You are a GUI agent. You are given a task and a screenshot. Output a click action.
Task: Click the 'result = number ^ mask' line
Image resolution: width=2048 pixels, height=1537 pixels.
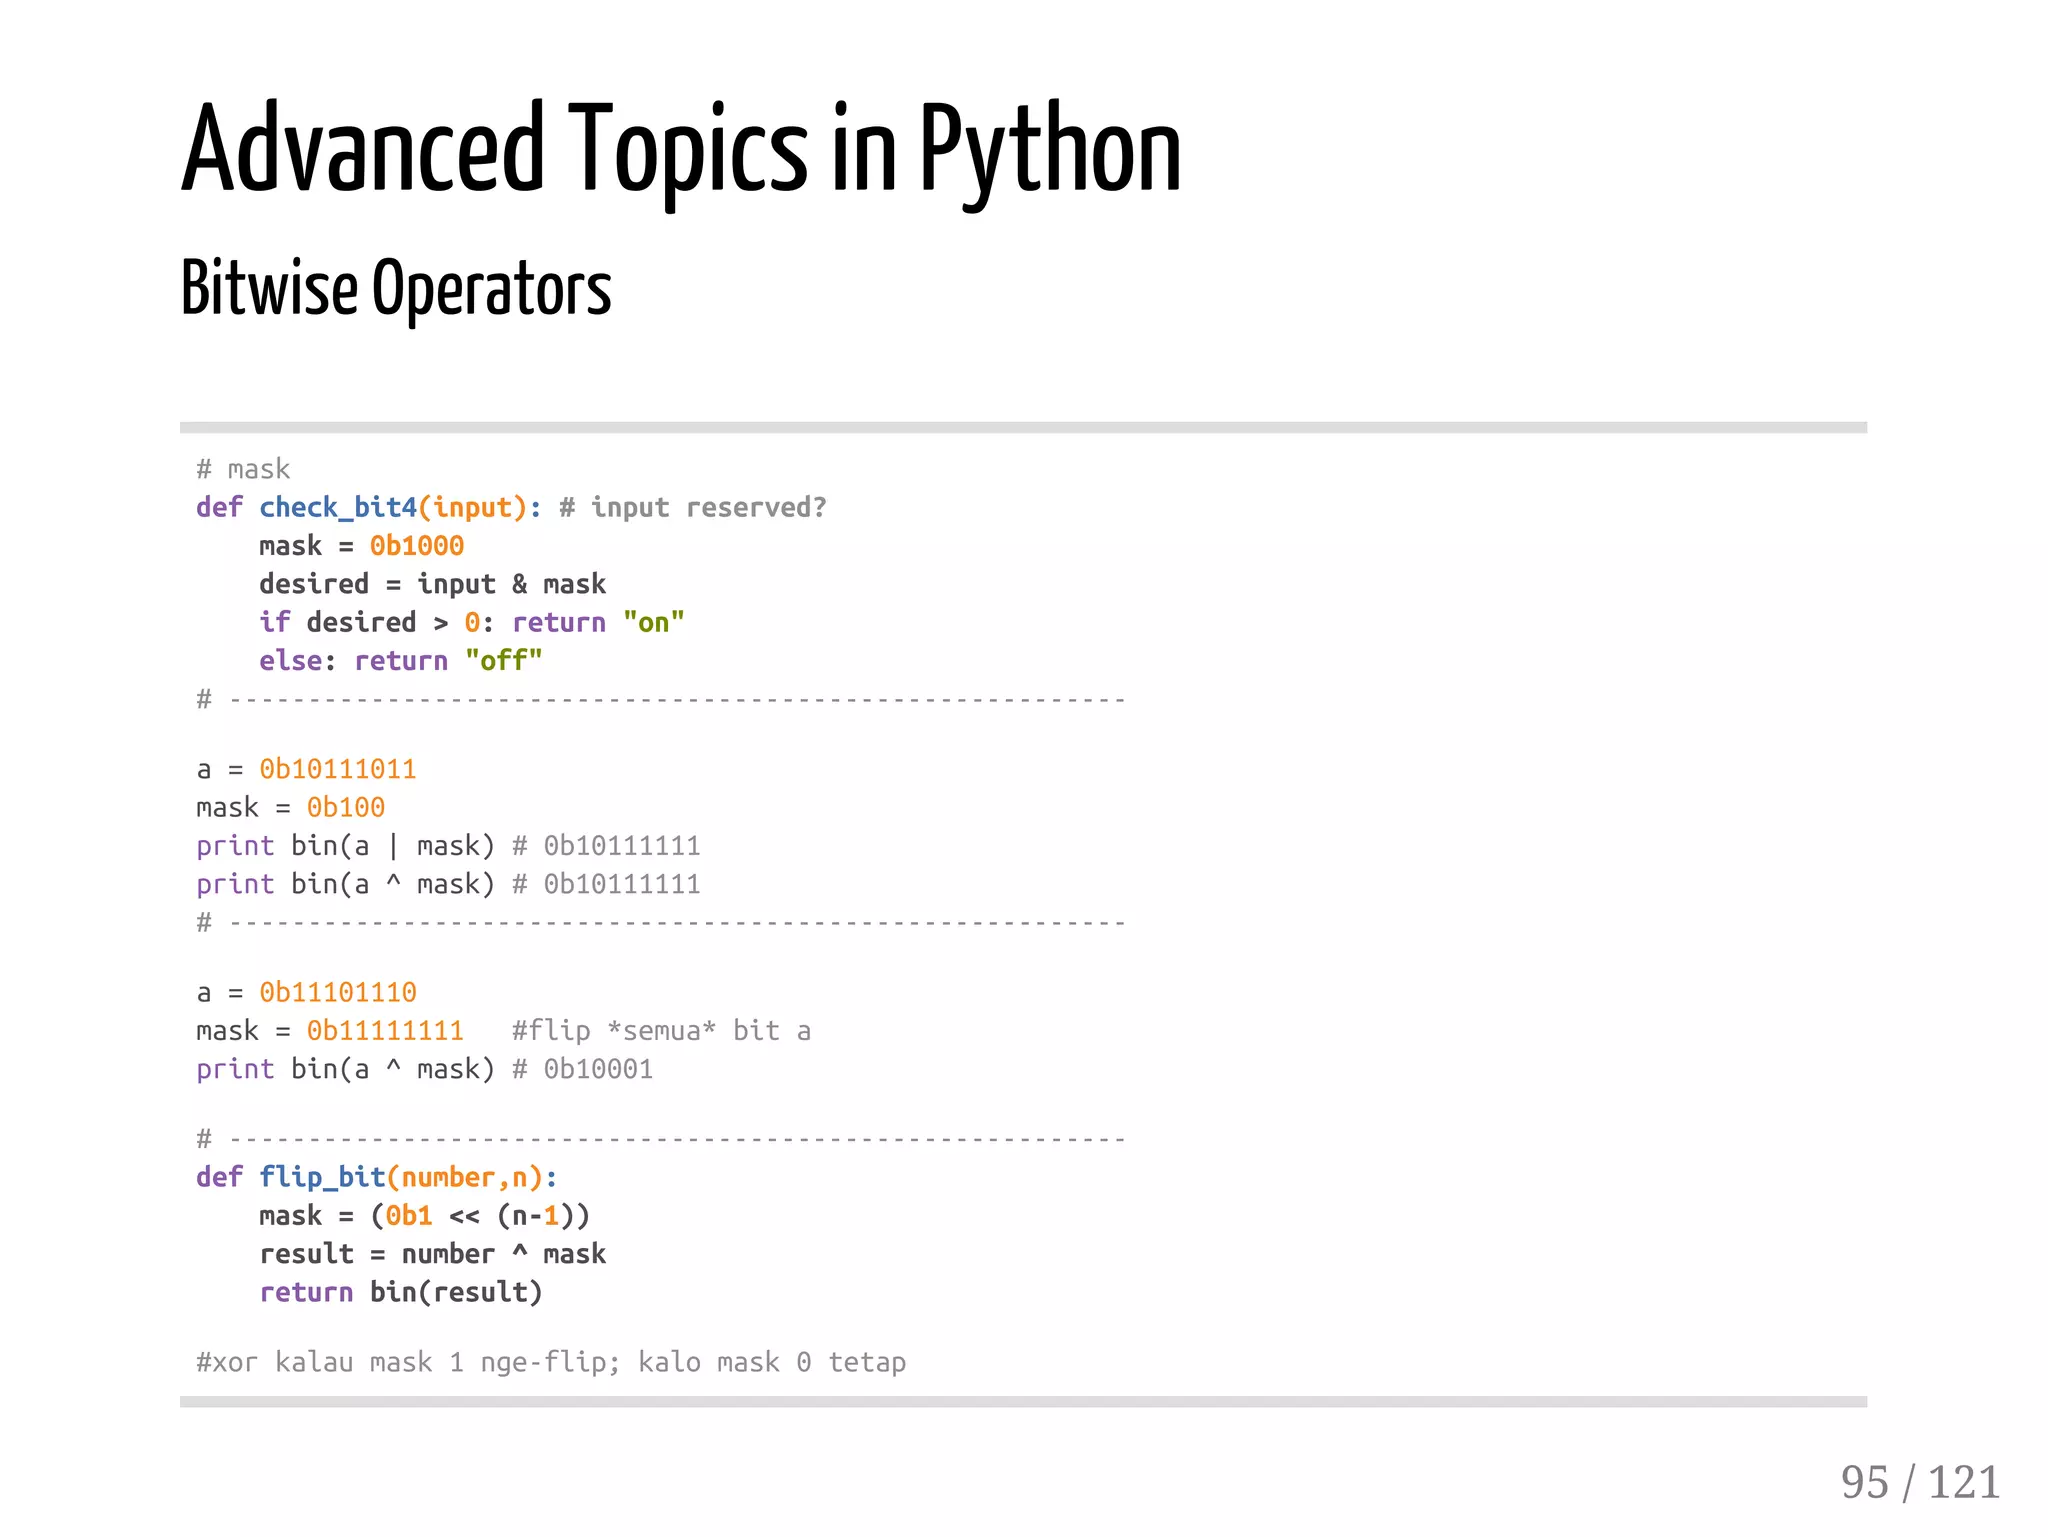[432, 1254]
